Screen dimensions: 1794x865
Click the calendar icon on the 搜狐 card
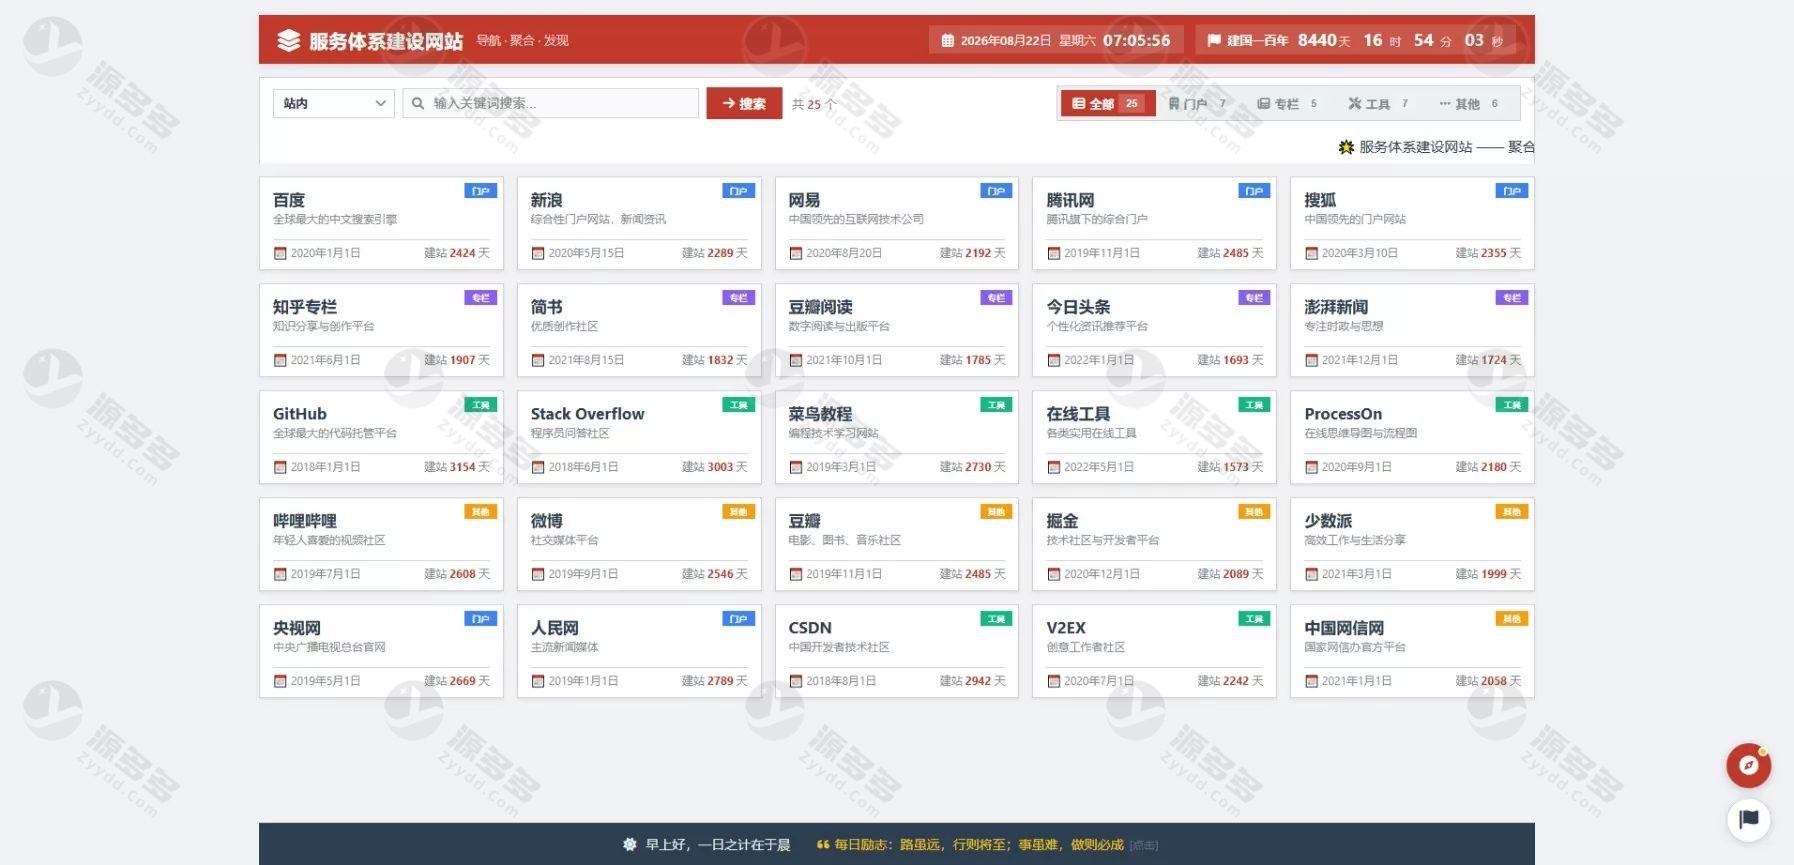pos(1312,254)
